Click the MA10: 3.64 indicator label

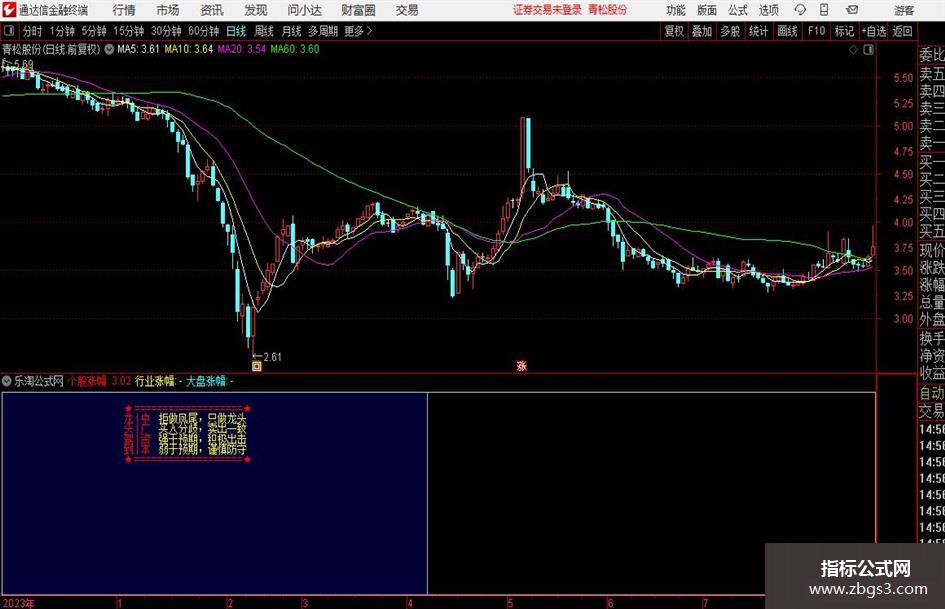[189, 49]
